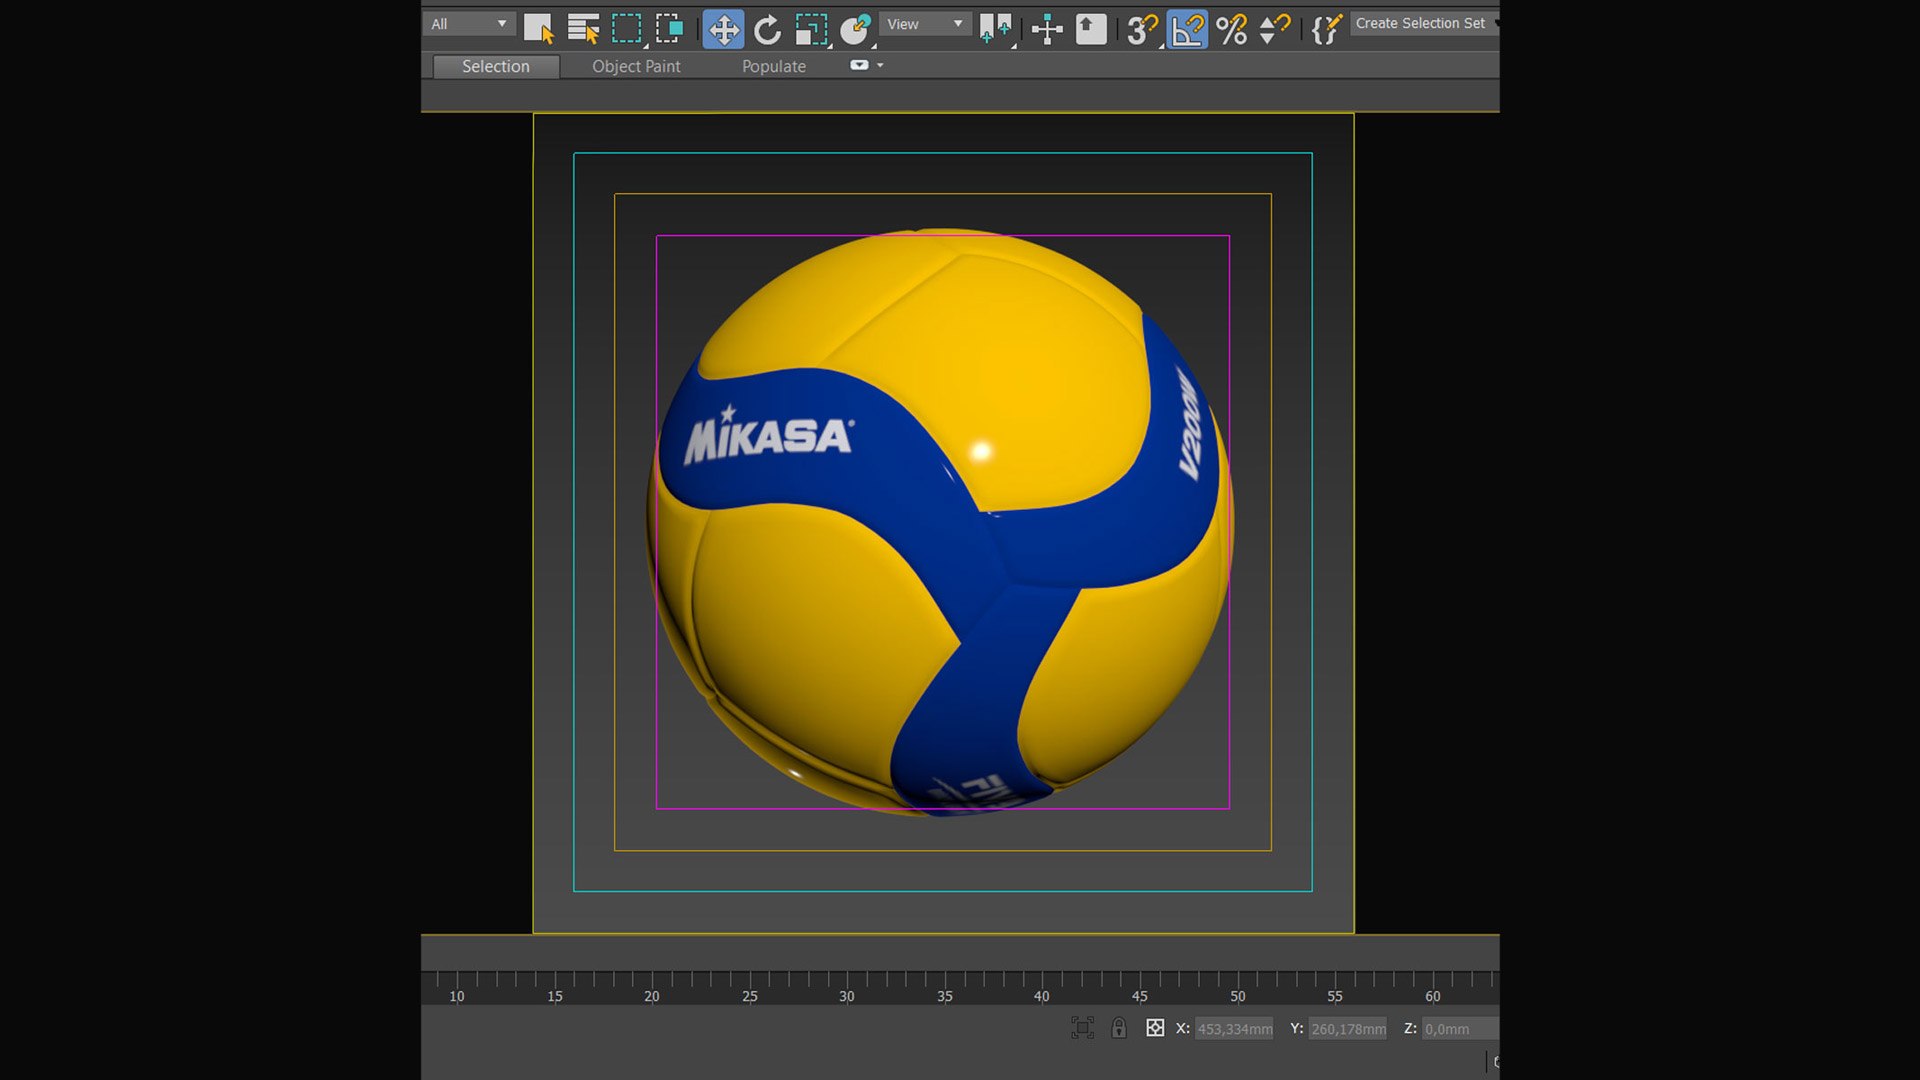
Task: Click the Isolate Selection toggle icon
Action: tap(1082, 1028)
